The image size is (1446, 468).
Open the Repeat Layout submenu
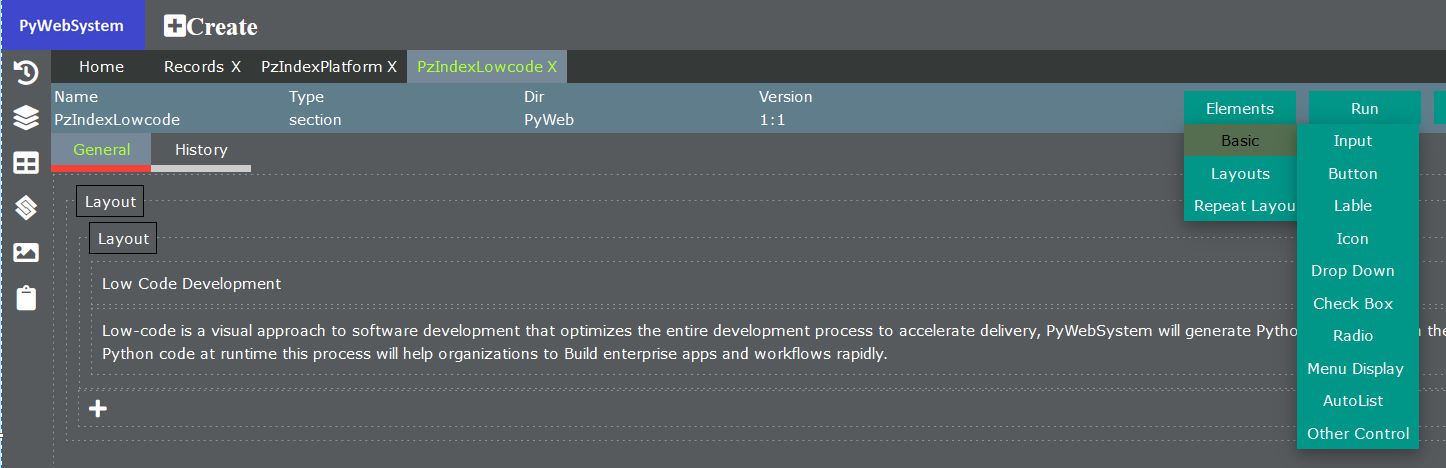pos(1242,206)
